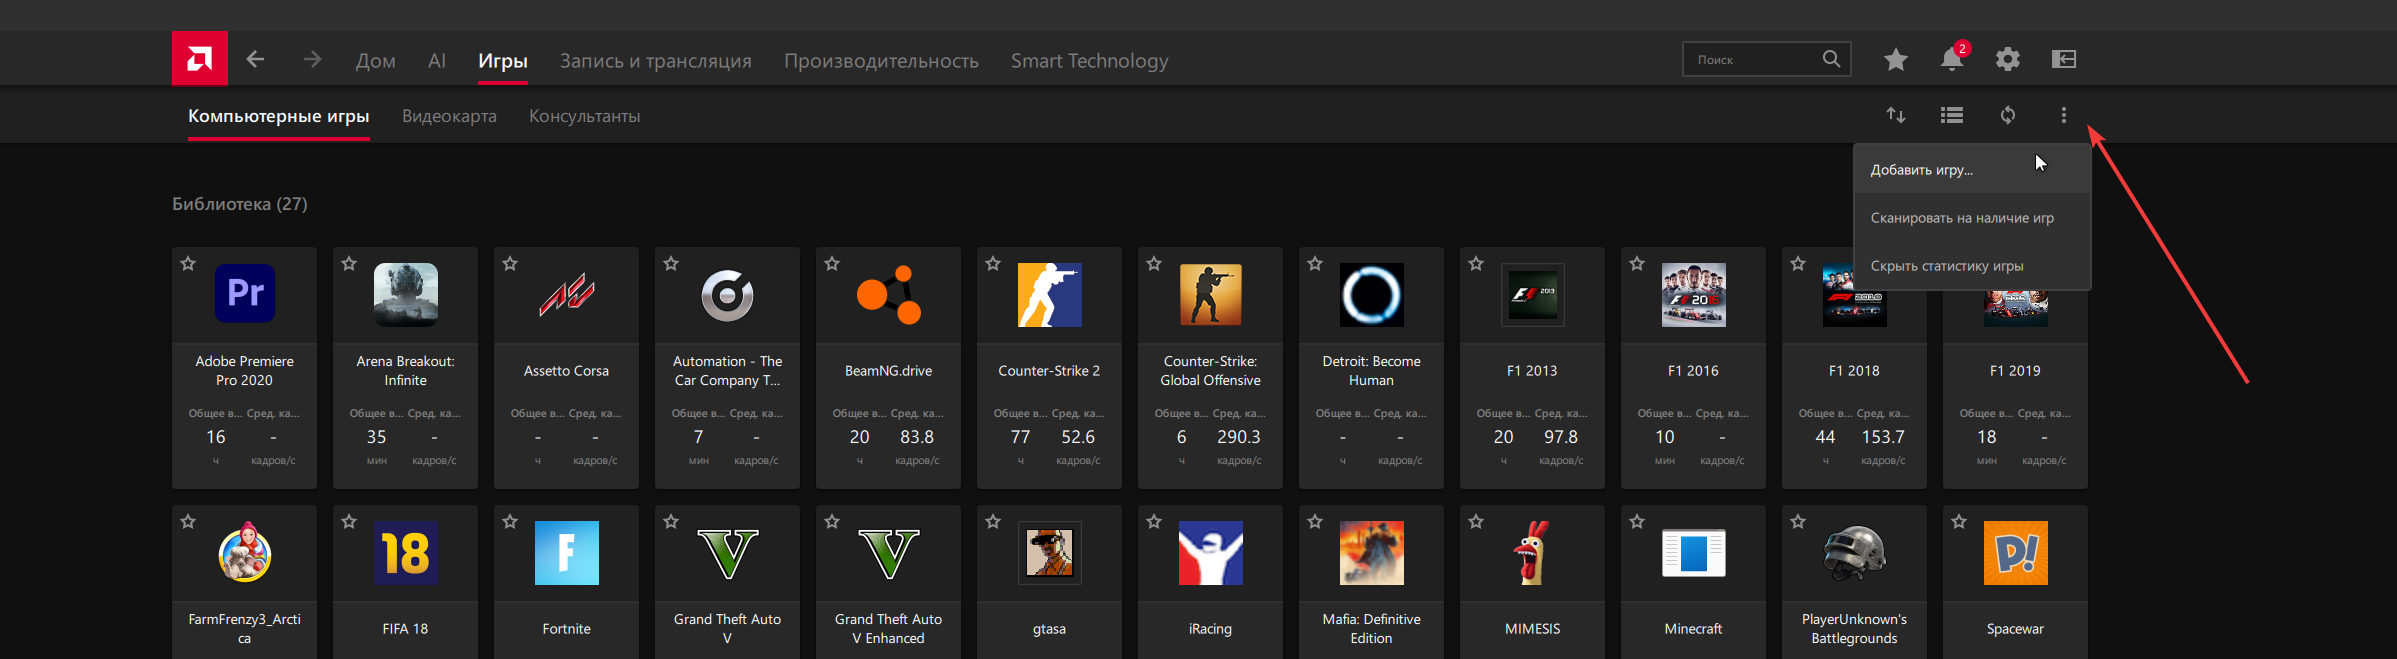
Task: Open the favorites star in the header
Action: (x=1895, y=60)
